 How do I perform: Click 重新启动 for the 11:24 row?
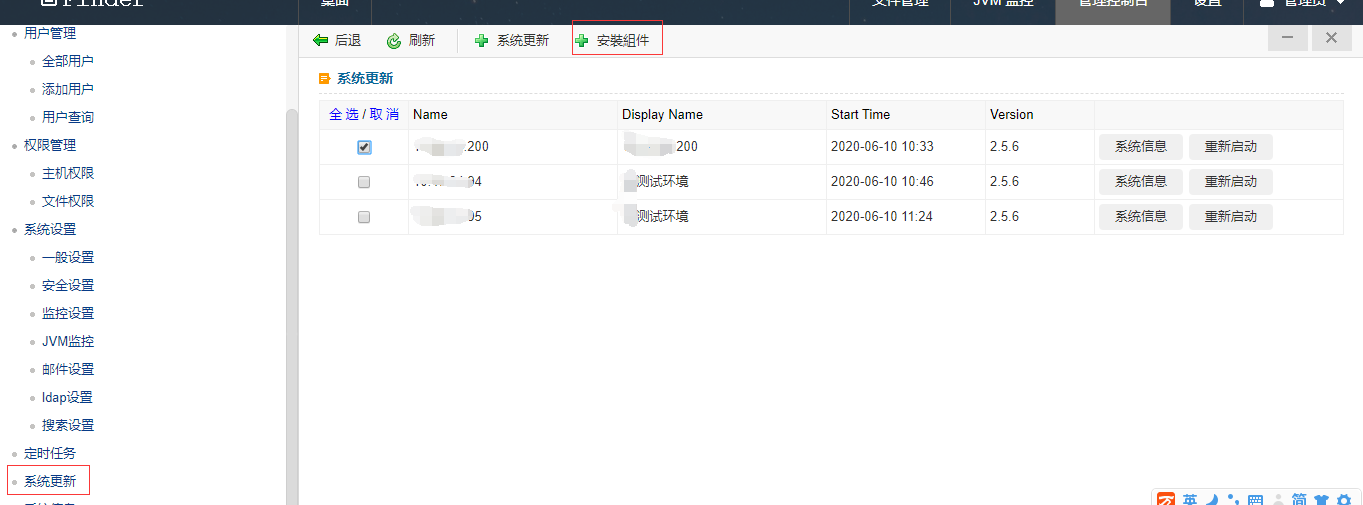point(1231,217)
